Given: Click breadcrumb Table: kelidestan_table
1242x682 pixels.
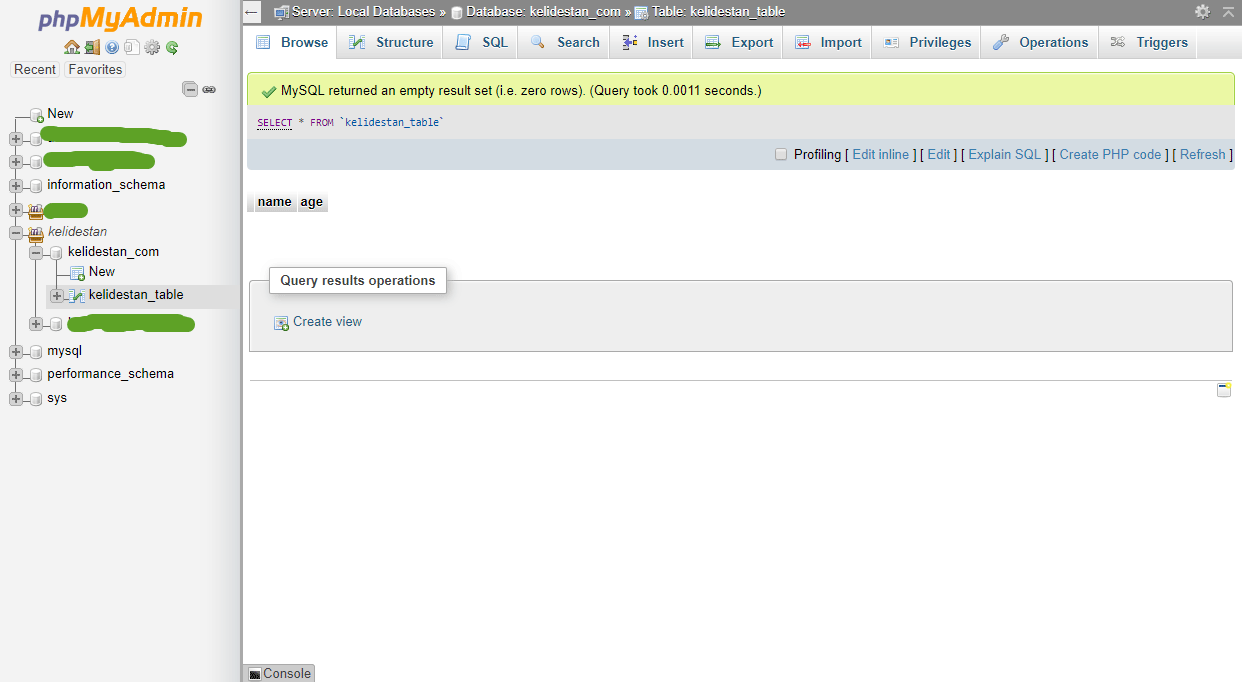Looking at the screenshot, I should [718, 12].
